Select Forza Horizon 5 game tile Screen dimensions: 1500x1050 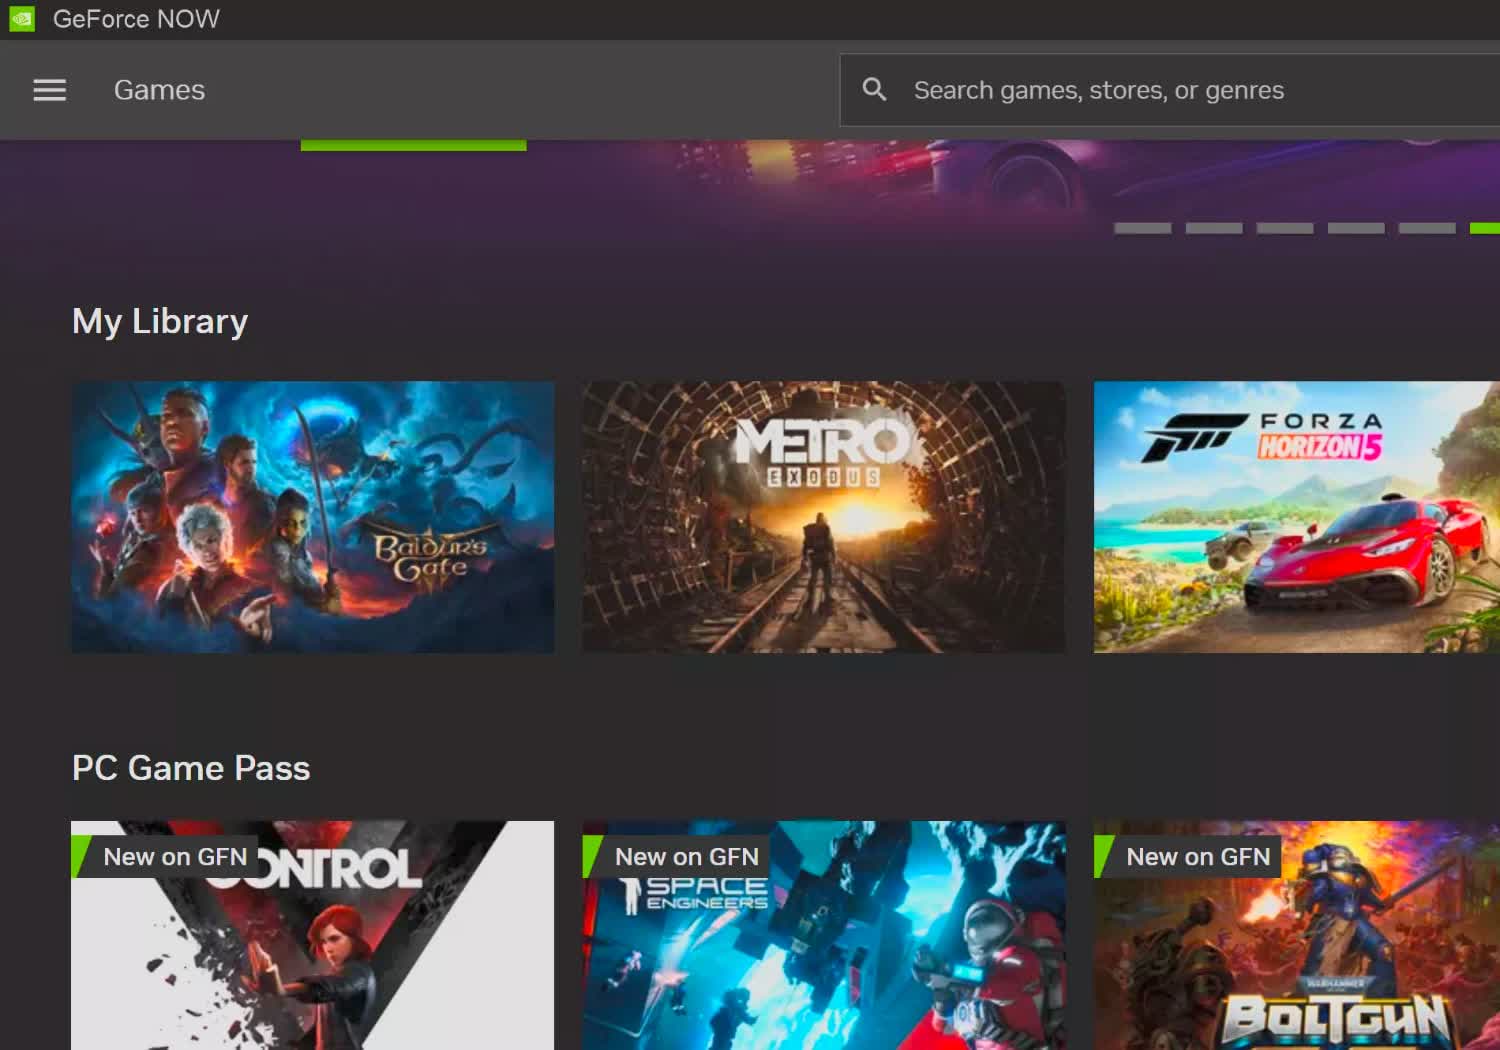1297,517
